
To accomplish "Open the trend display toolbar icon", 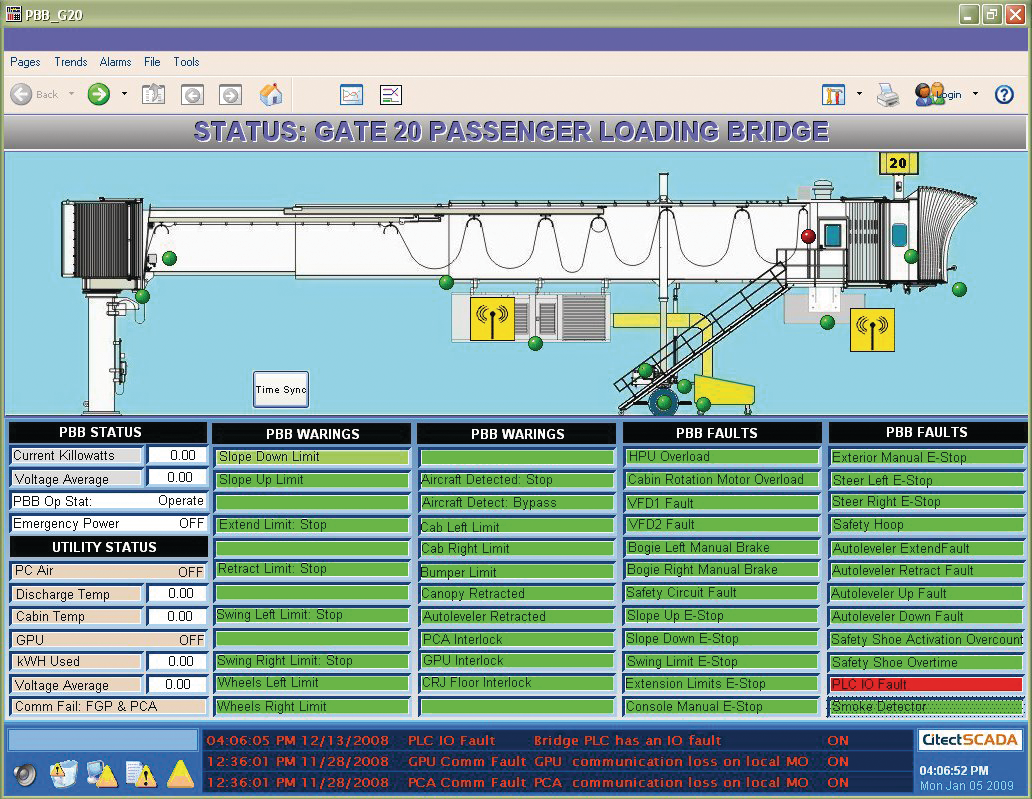I will 351,94.
